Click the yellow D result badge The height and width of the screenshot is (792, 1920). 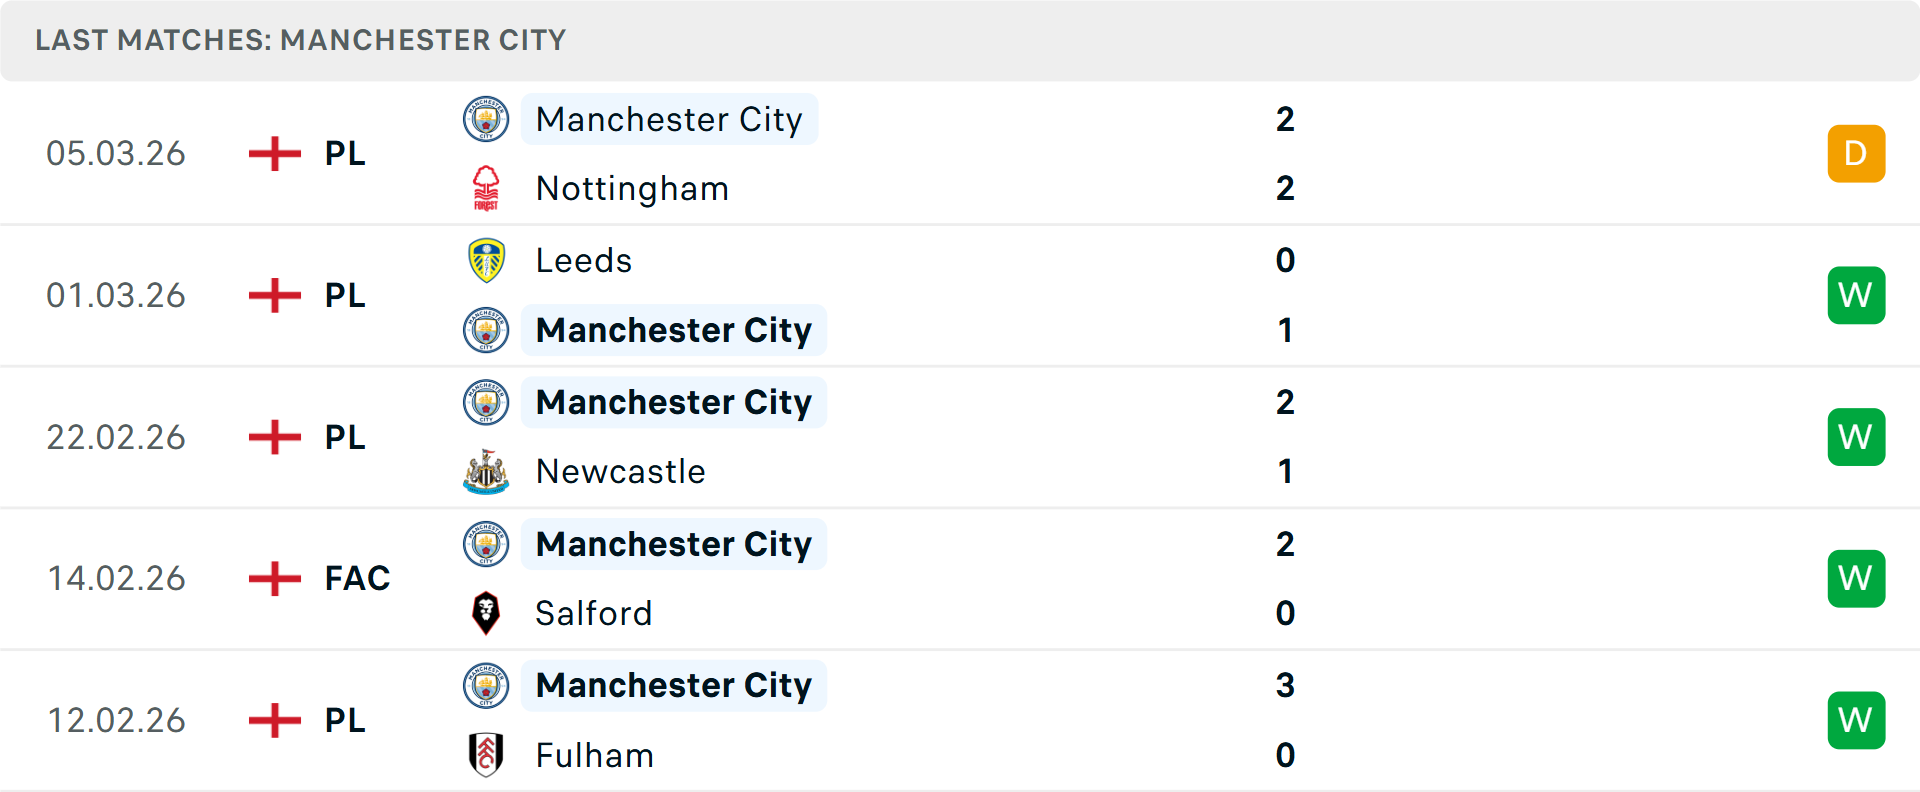(1856, 153)
